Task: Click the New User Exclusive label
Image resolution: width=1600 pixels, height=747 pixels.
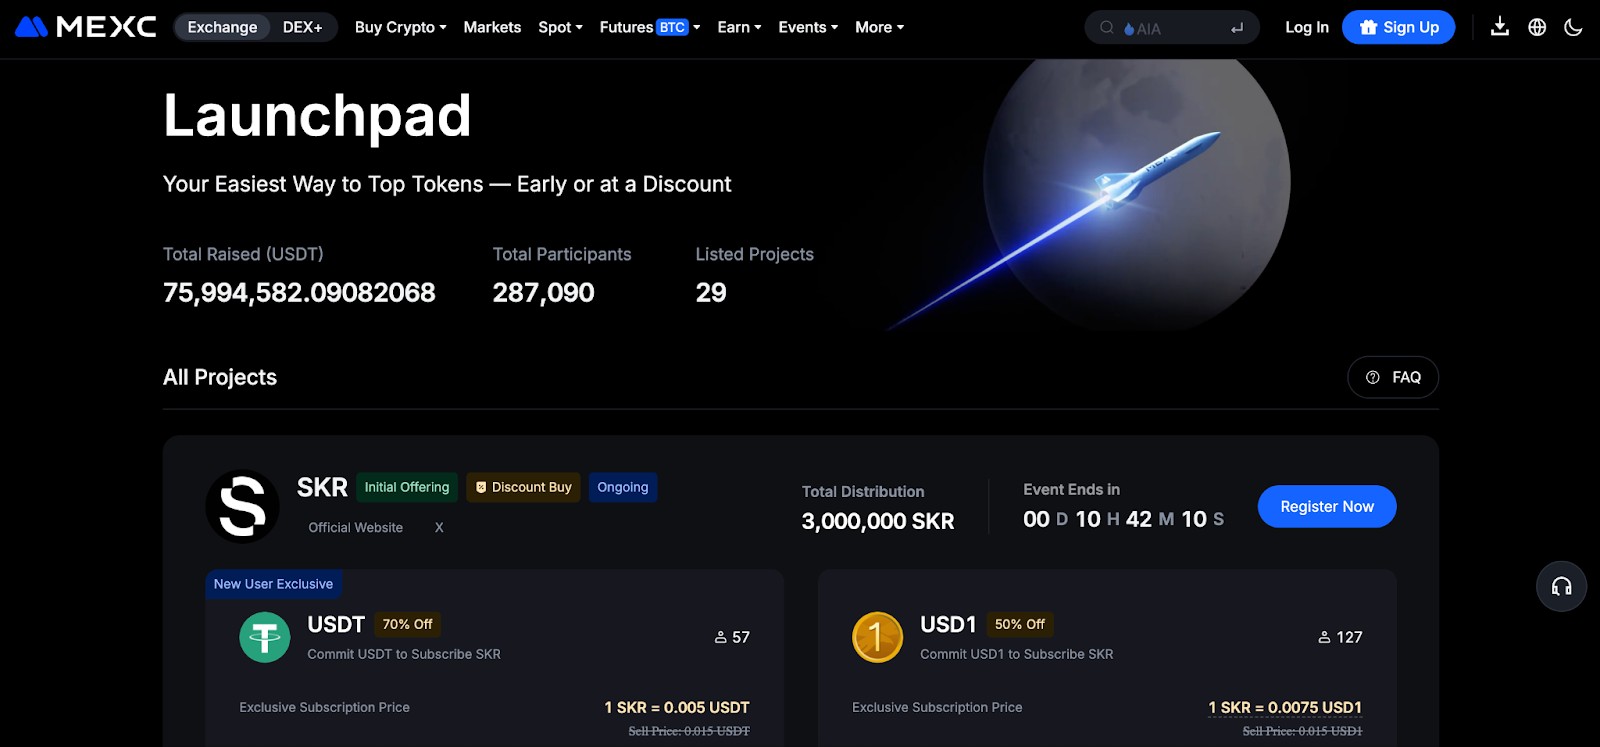Action: [273, 584]
